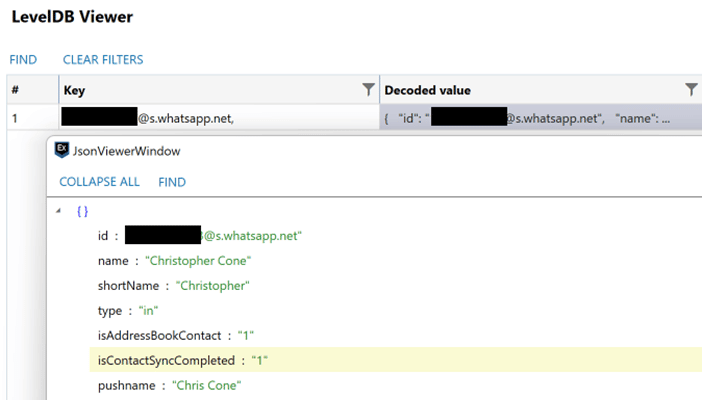Click the Decoded value column header
The width and height of the screenshot is (702, 400).
coord(541,90)
